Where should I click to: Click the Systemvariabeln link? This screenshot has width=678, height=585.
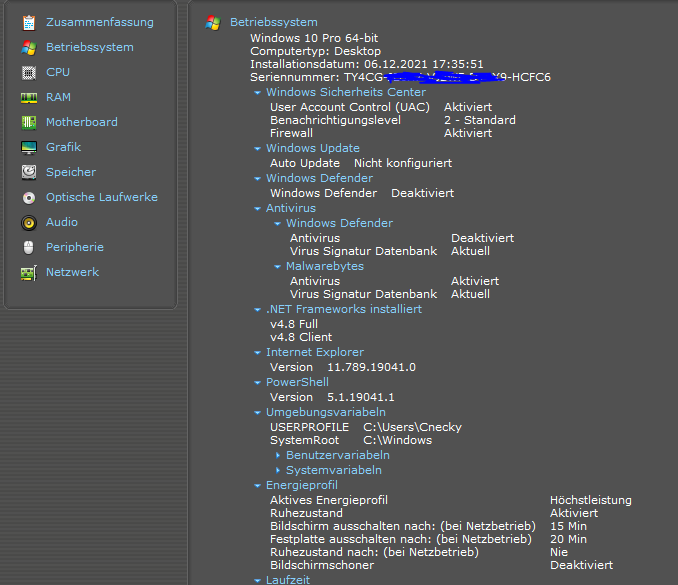(334, 470)
